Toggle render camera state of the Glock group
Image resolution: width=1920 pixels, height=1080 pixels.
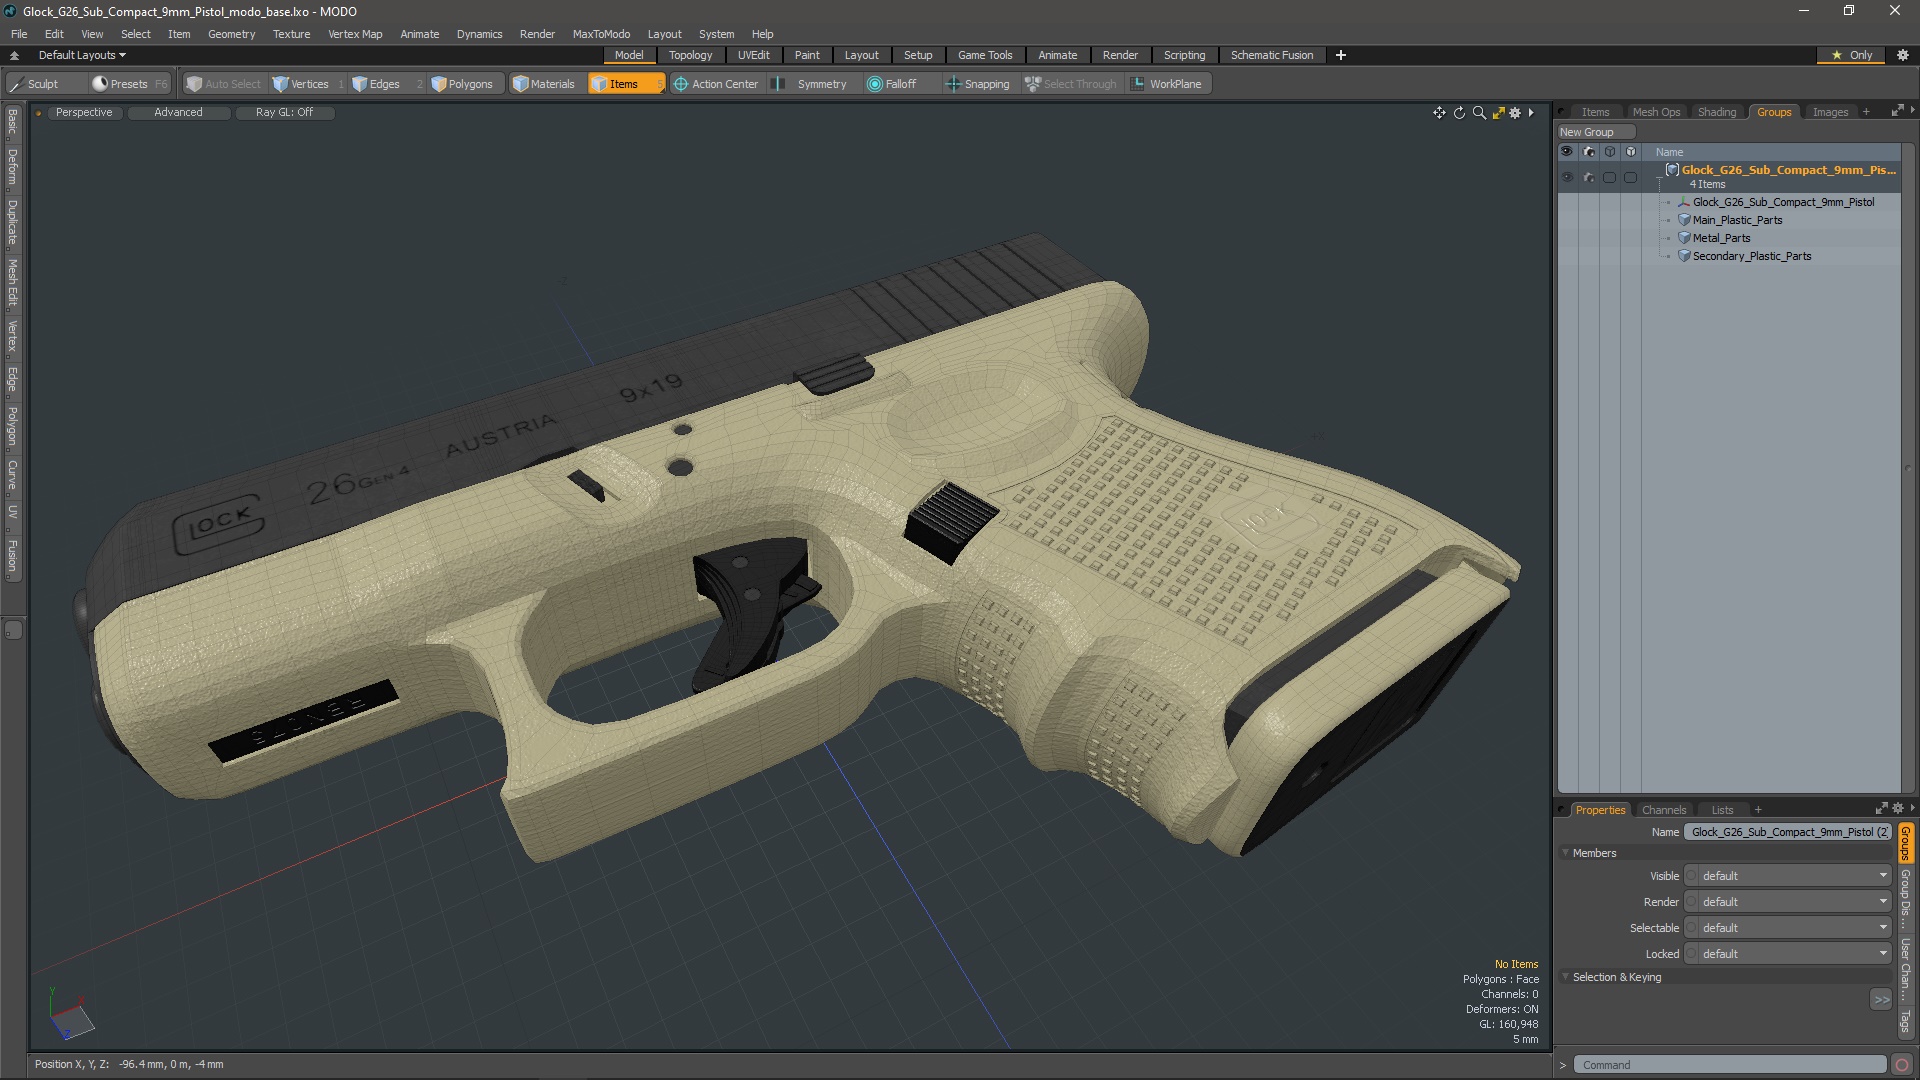1589,177
